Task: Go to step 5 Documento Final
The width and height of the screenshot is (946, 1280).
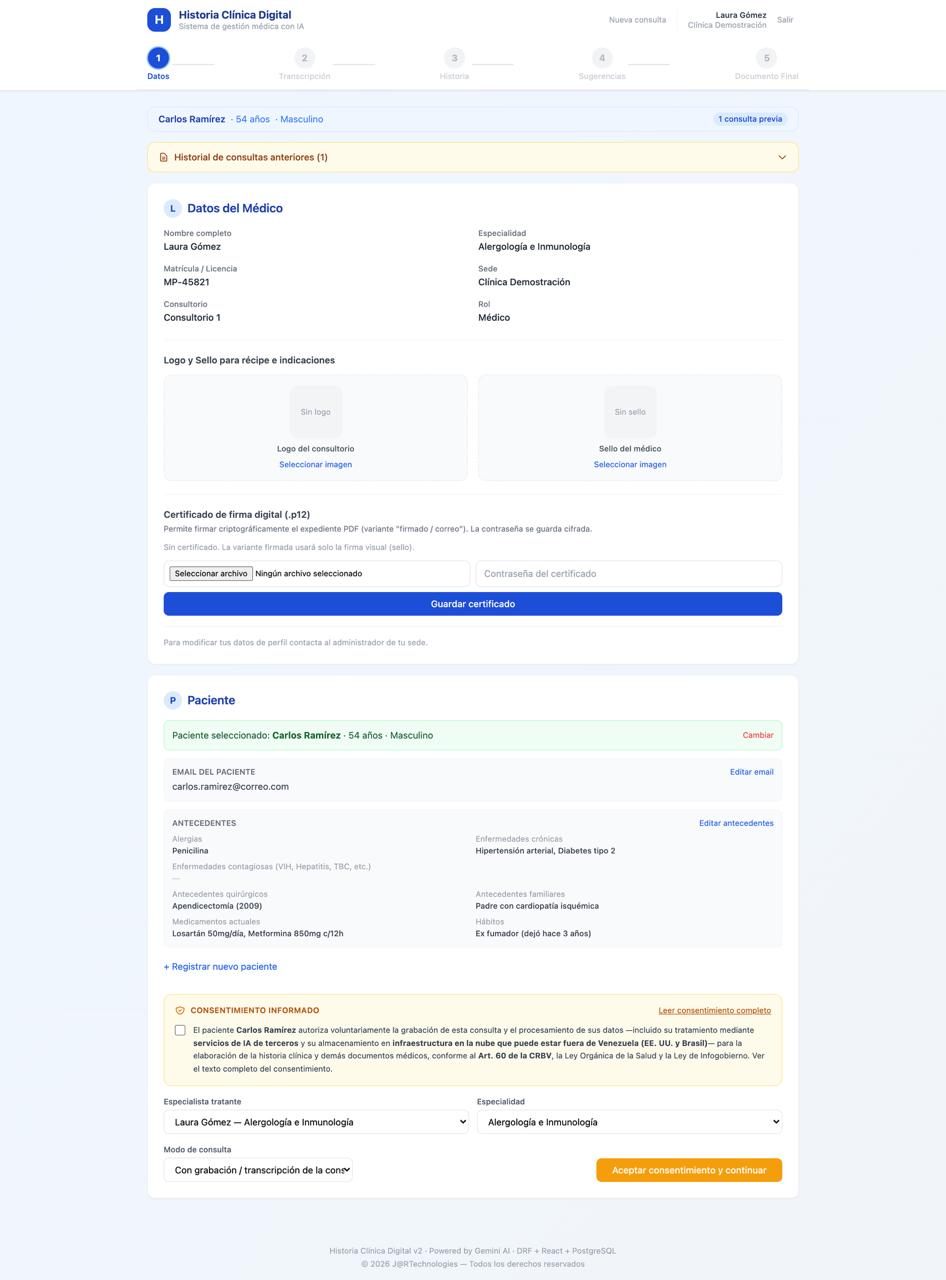Action: click(766, 58)
